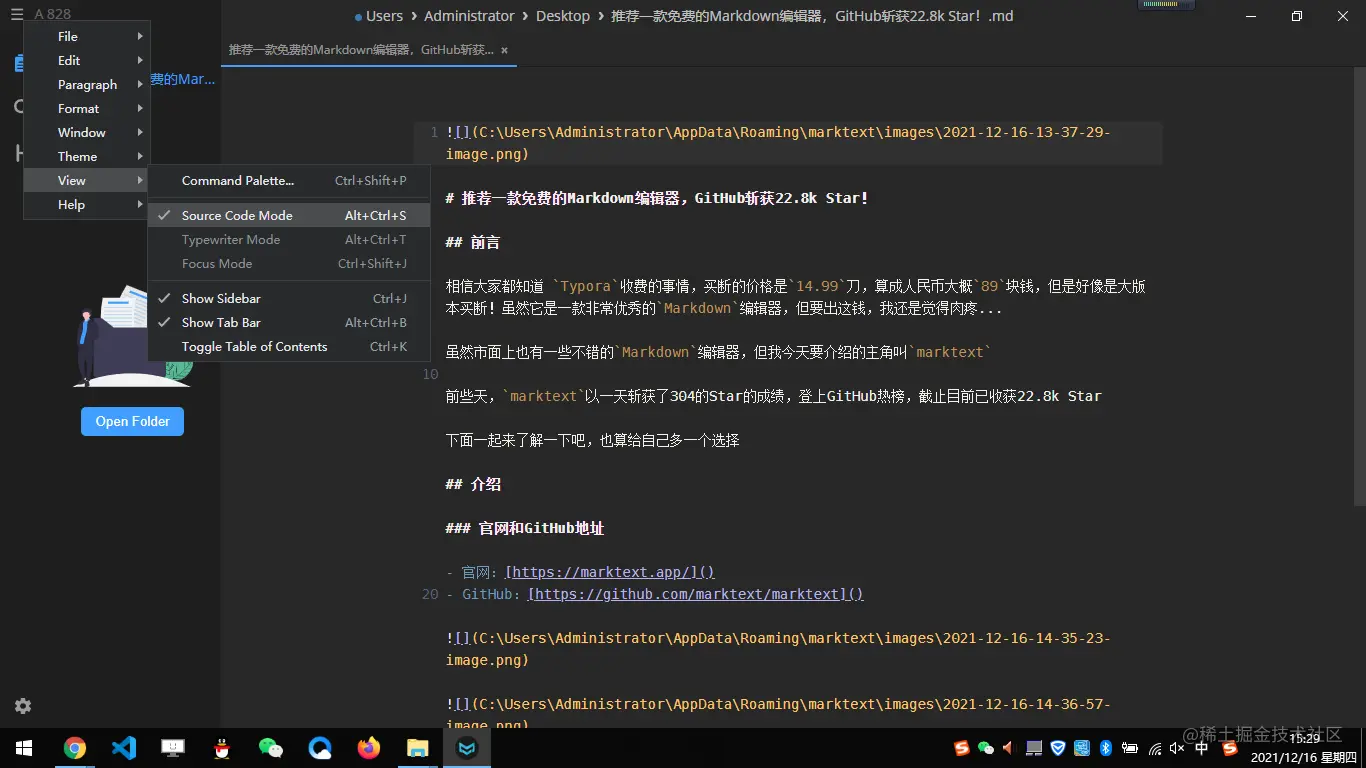Expand the Paragraph submenu
1366x768 pixels.
[87, 84]
